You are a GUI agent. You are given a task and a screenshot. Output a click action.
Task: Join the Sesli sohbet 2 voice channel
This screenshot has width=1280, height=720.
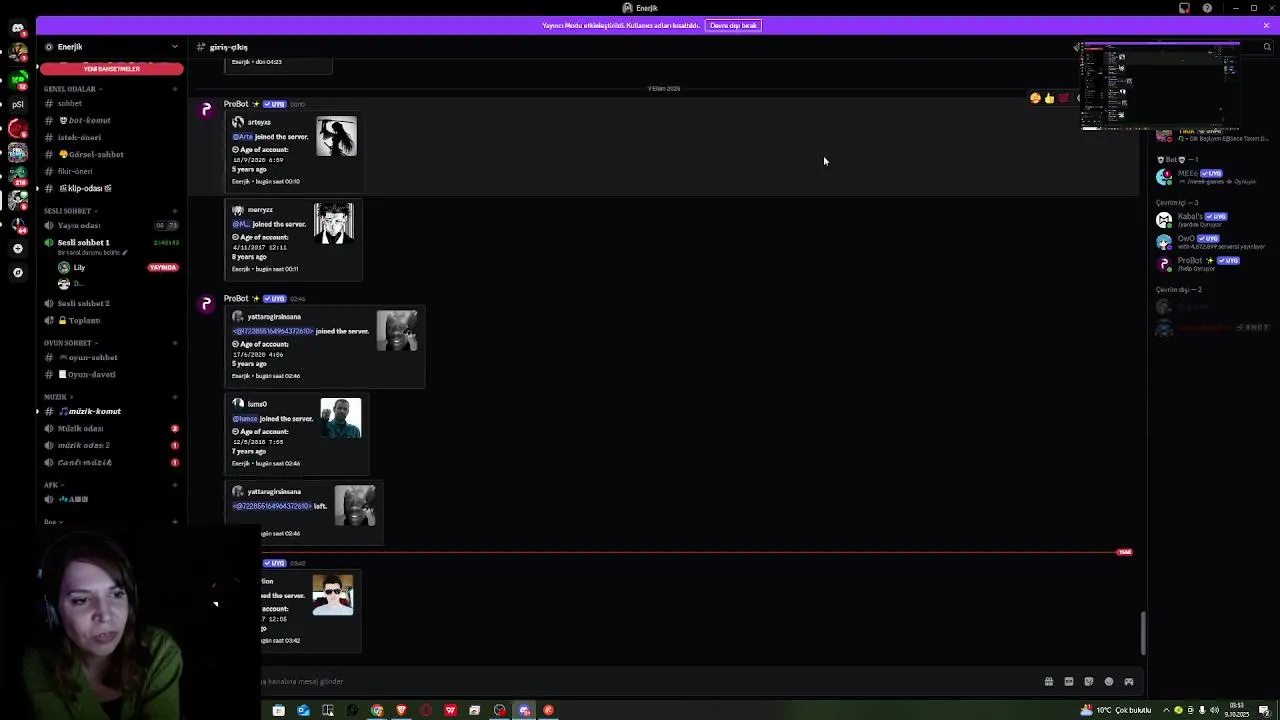pyautogui.click(x=110, y=303)
